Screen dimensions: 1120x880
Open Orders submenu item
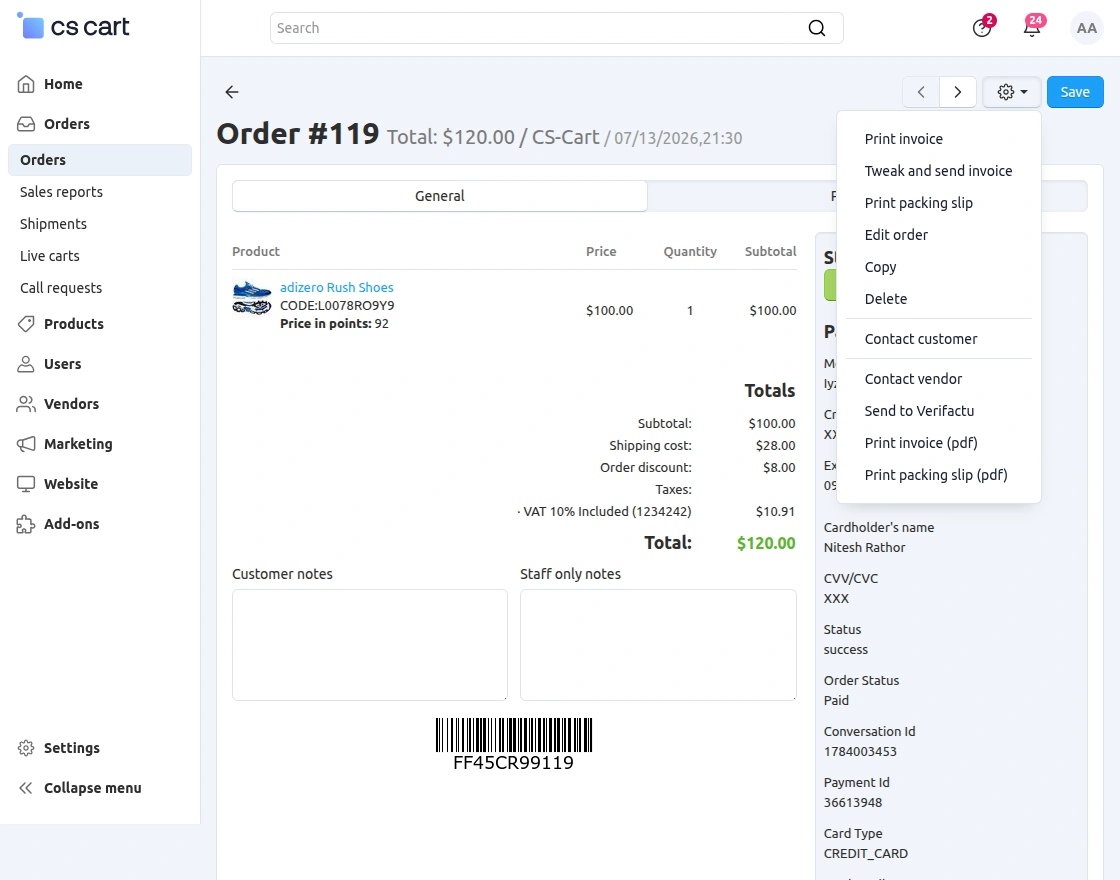pos(100,160)
